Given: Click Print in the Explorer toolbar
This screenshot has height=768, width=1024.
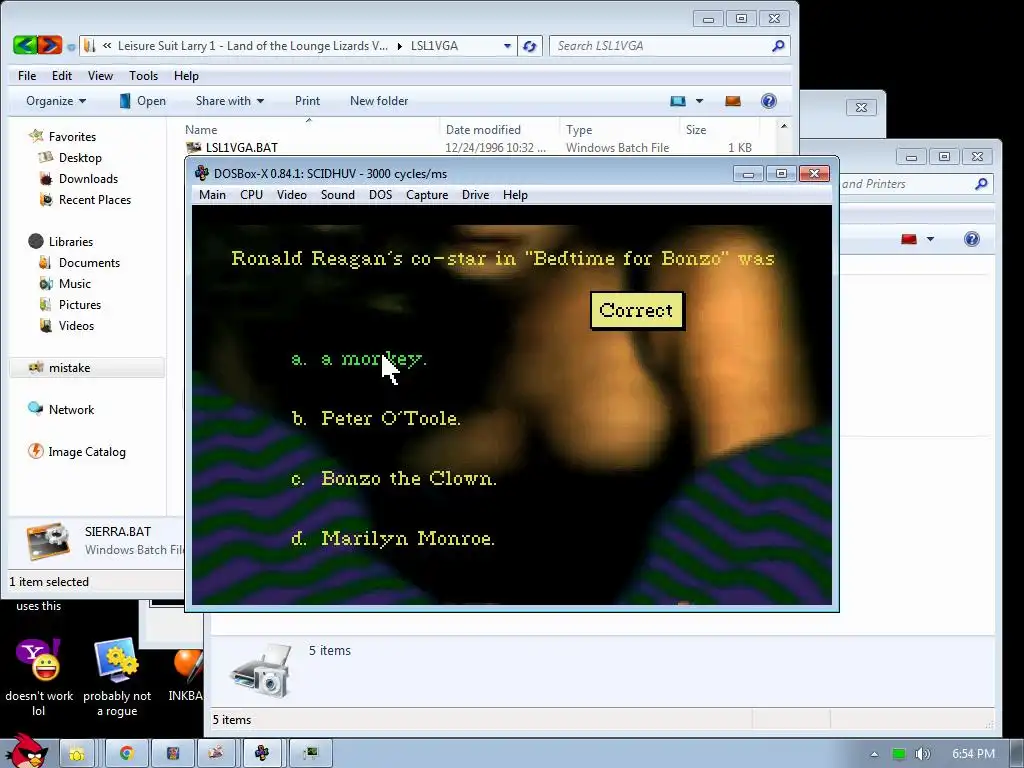Looking at the screenshot, I should [307, 101].
